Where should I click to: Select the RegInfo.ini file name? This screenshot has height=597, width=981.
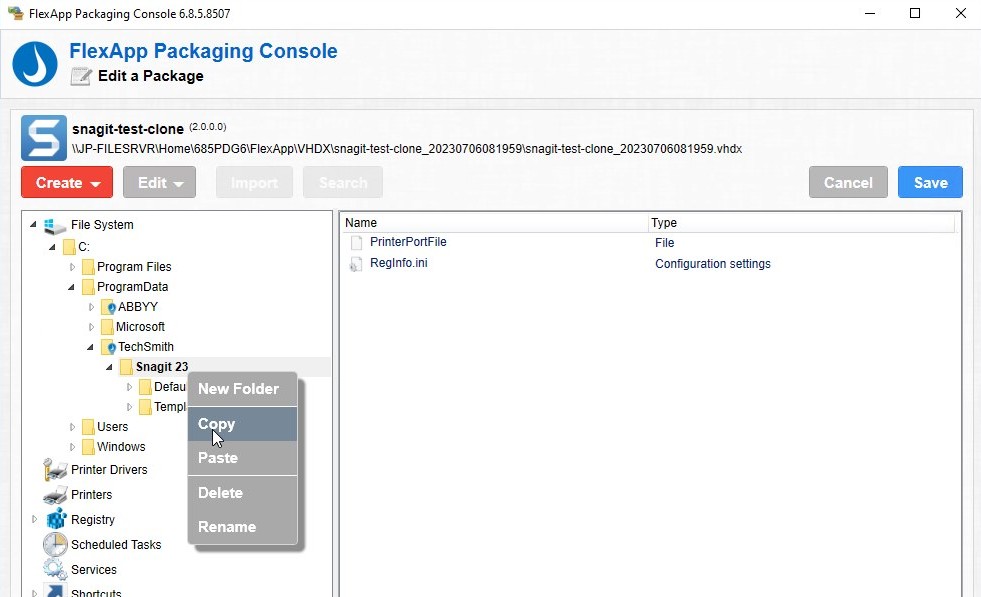[x=399, y=263]
